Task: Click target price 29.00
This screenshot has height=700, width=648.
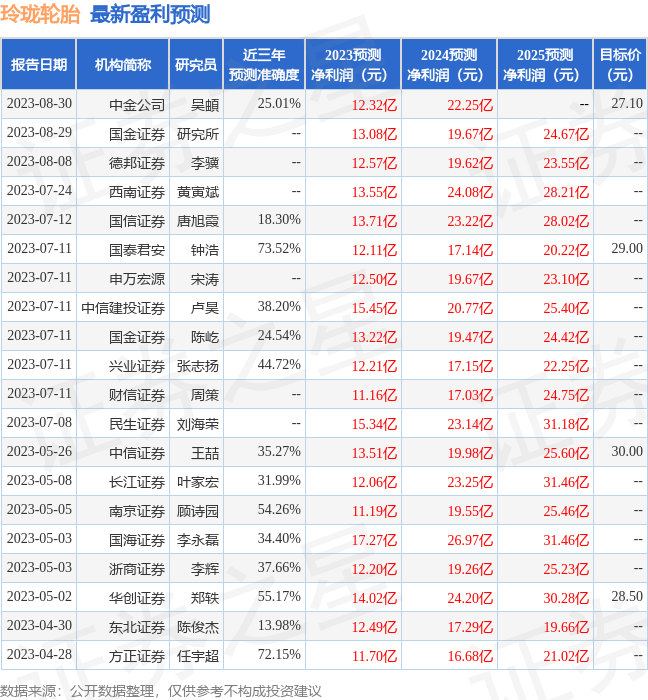Action: [627, 249]
